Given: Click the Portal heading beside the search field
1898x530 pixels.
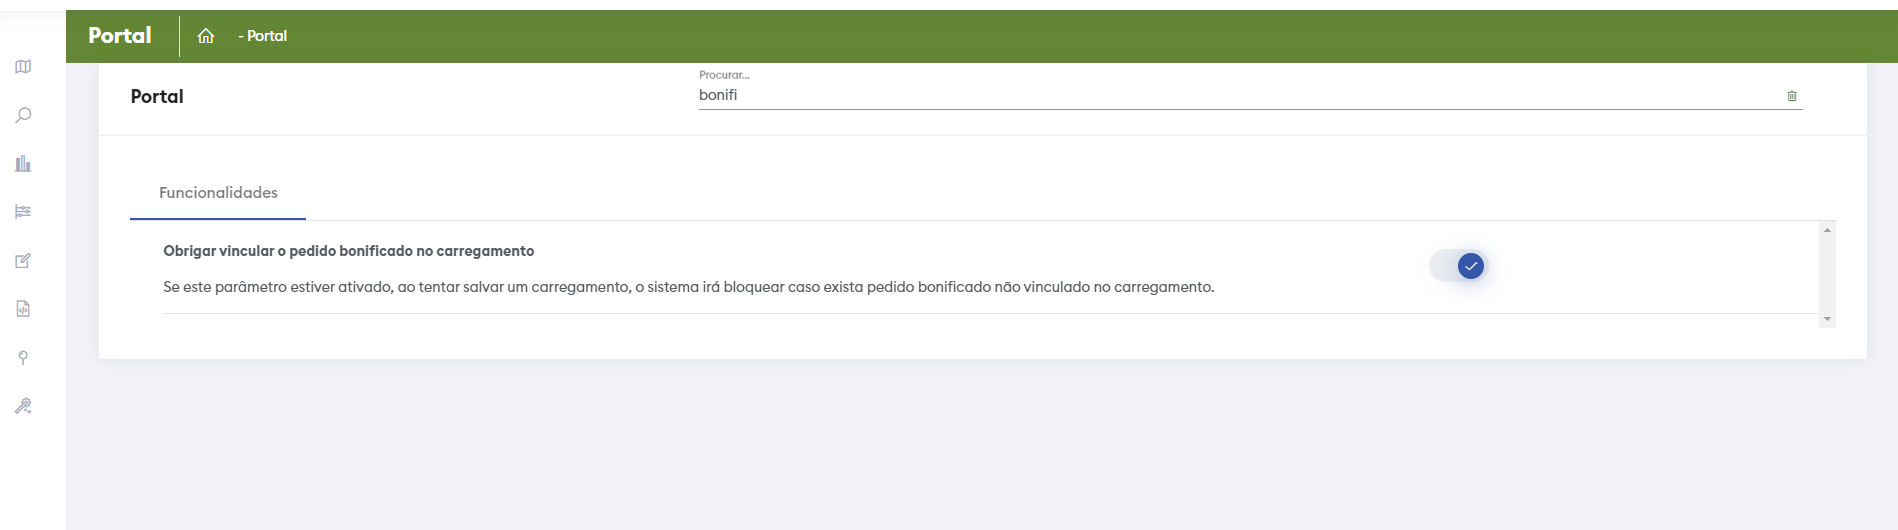Looking at the screenshot, I should point(157,97).
